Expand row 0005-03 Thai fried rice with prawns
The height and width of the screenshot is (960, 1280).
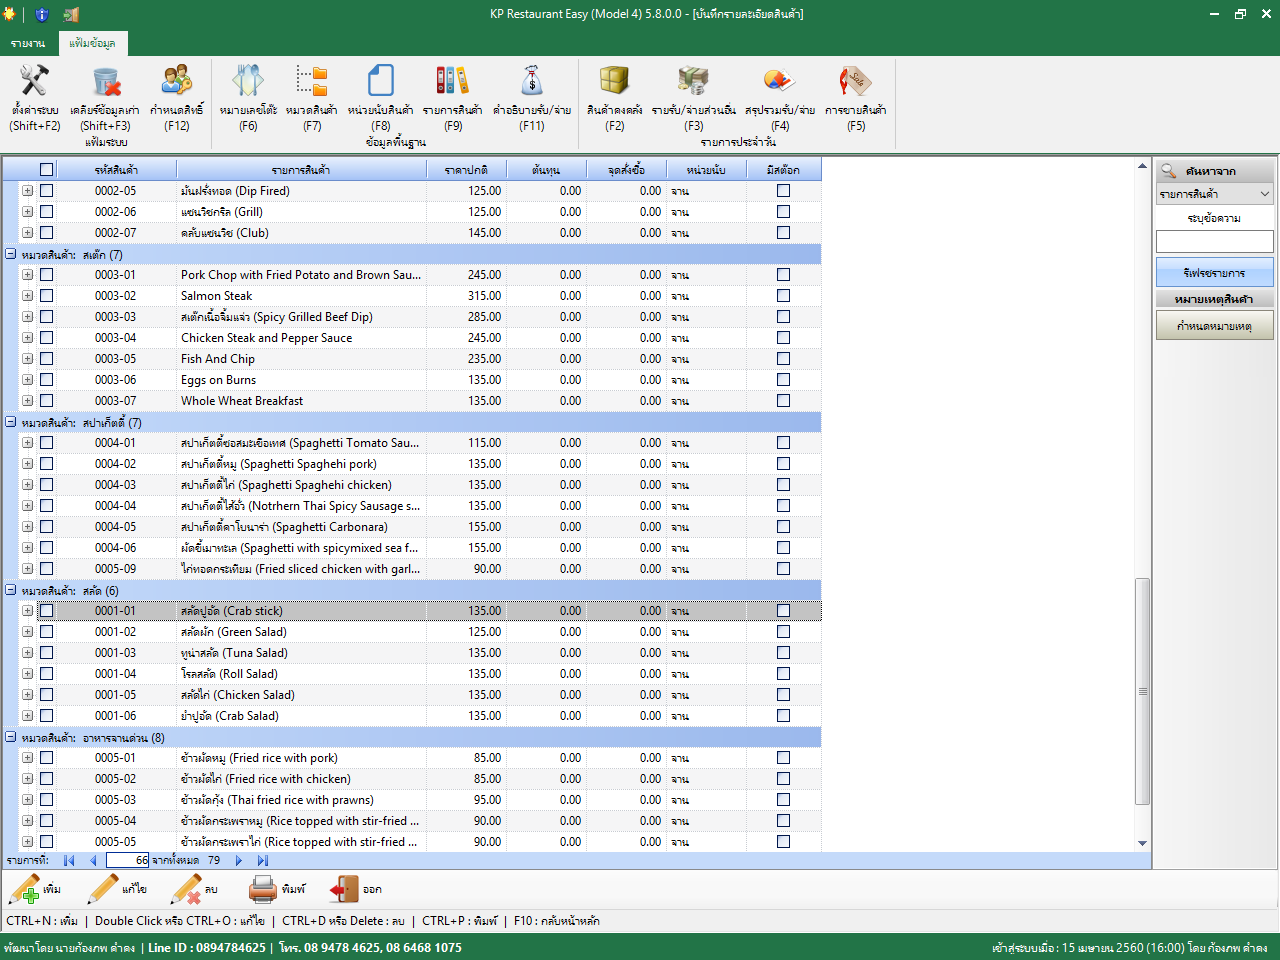coord(27,800)
